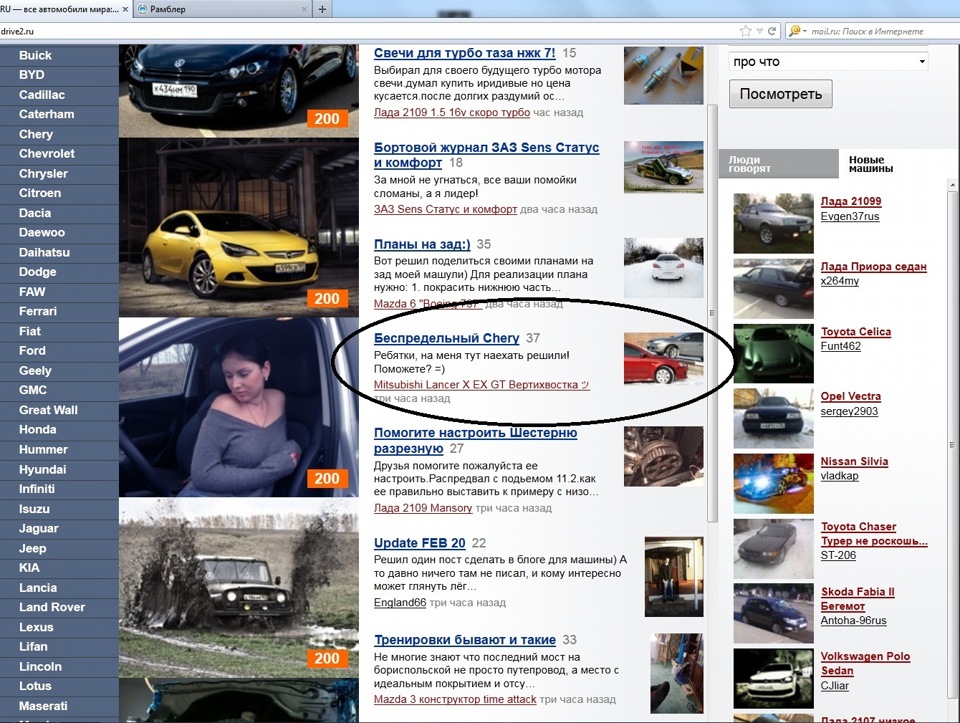Click the drive2.ru address field

point(367,31)
